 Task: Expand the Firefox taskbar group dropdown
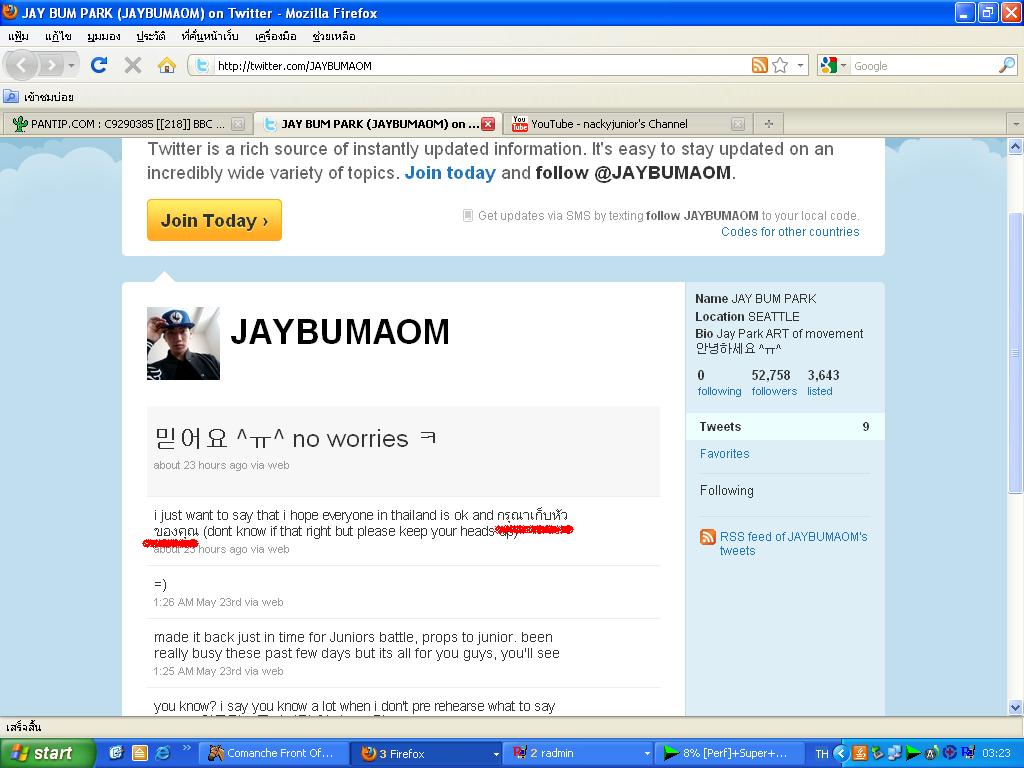pos(496,754)
